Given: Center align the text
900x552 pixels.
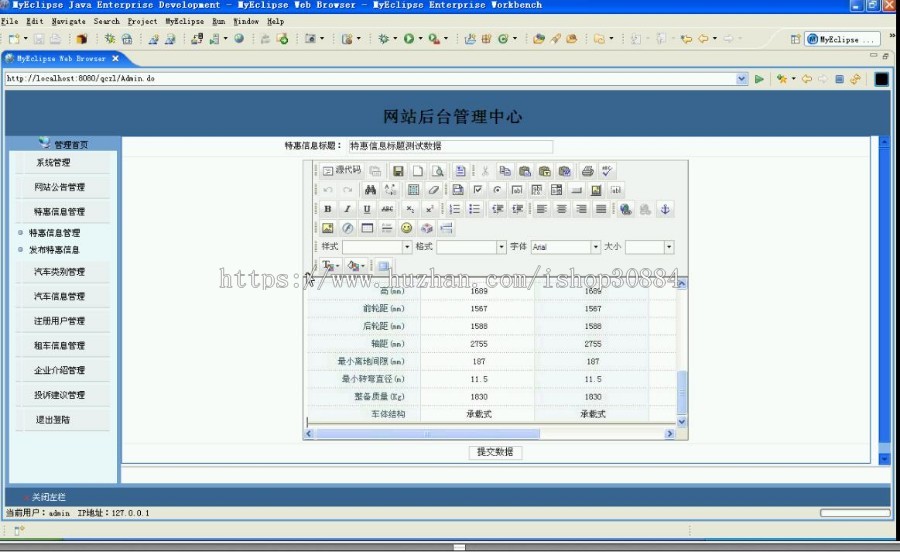Looking at the screenshot, I should pos(561,209).
